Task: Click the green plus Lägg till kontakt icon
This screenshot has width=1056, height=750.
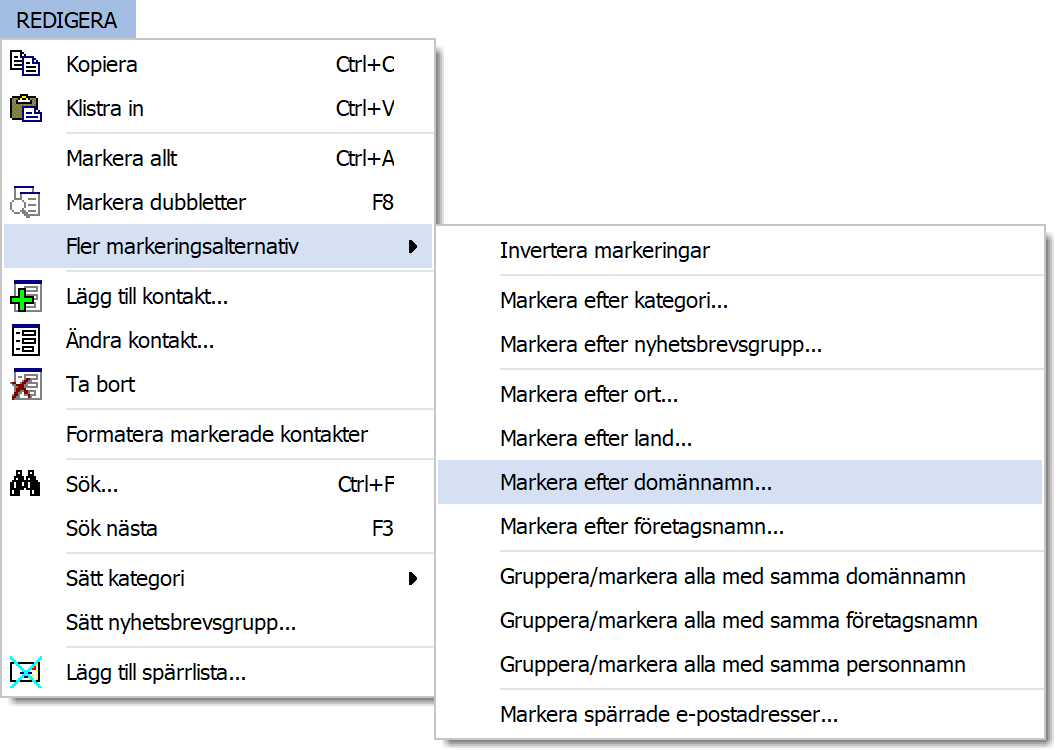Action: (26, 296)
